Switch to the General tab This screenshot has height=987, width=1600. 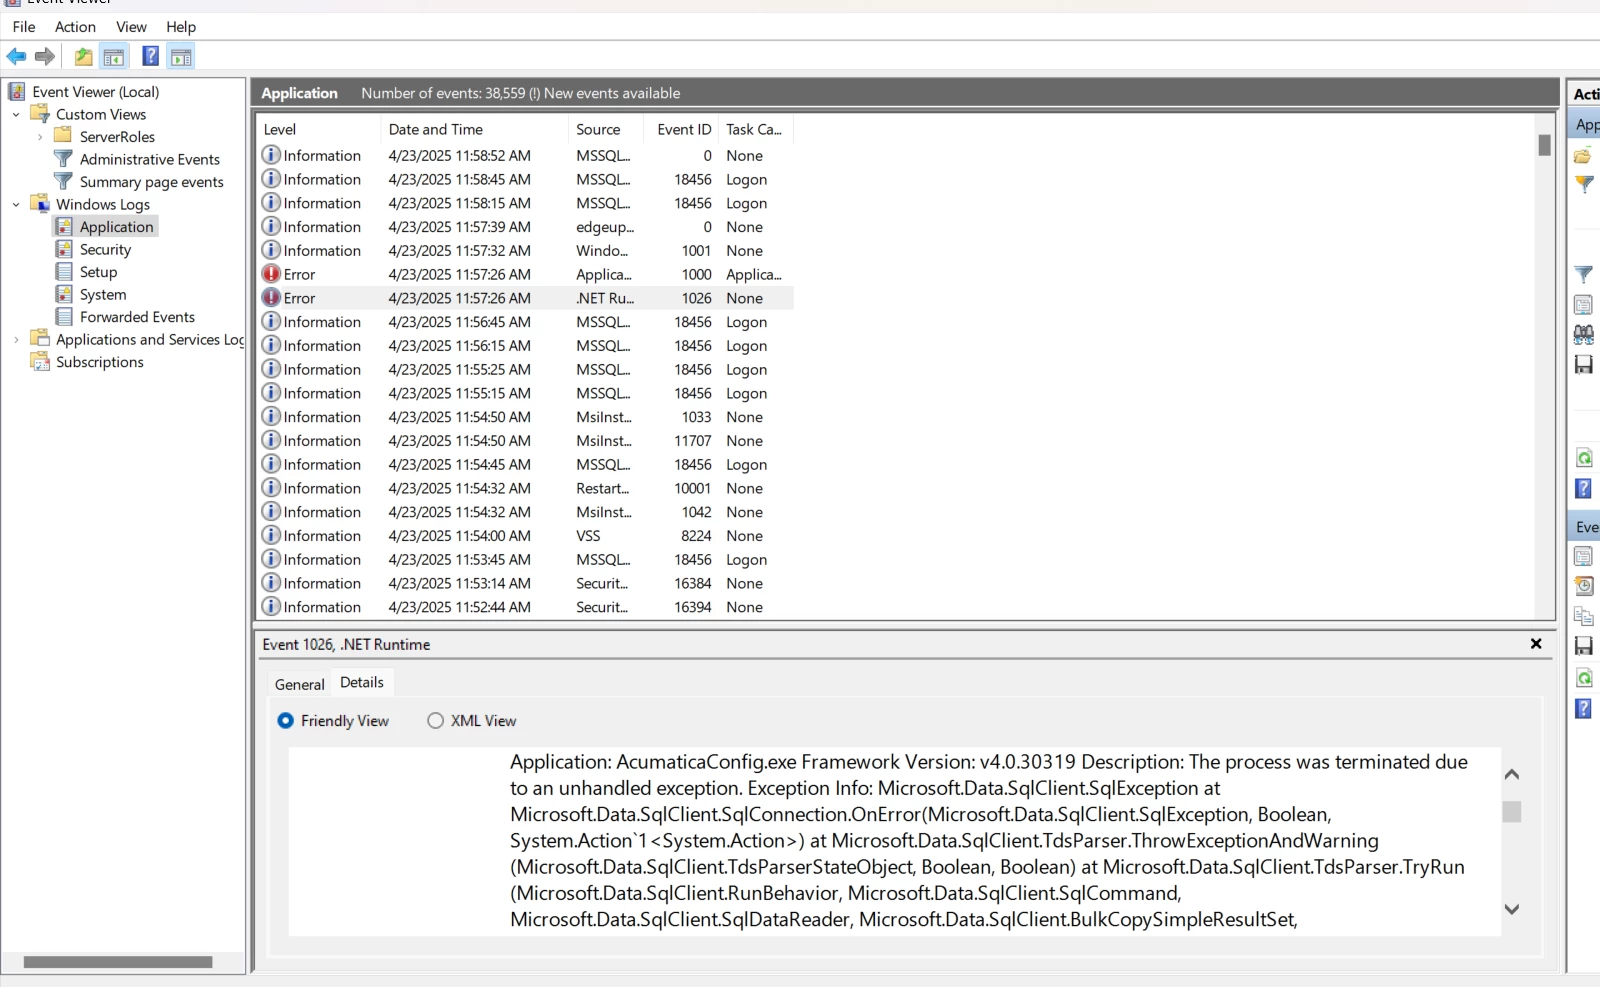[x=297, y=684]
